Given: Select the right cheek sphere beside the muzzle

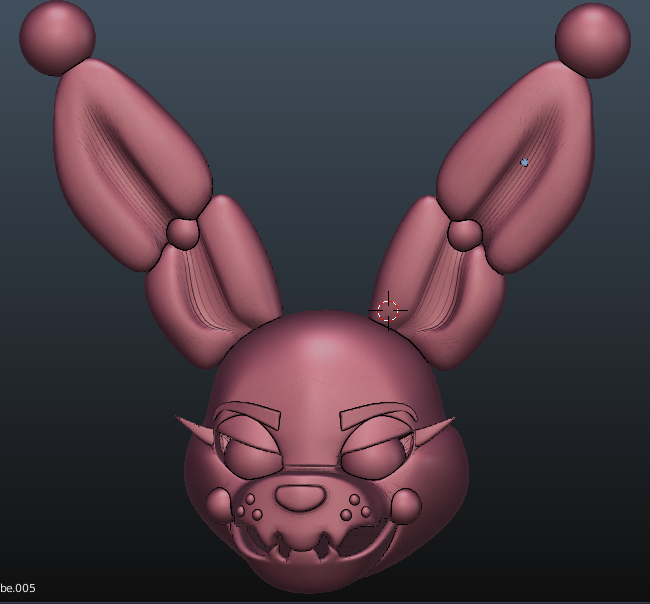Looking at the screenshot, I should click(406, 506).
